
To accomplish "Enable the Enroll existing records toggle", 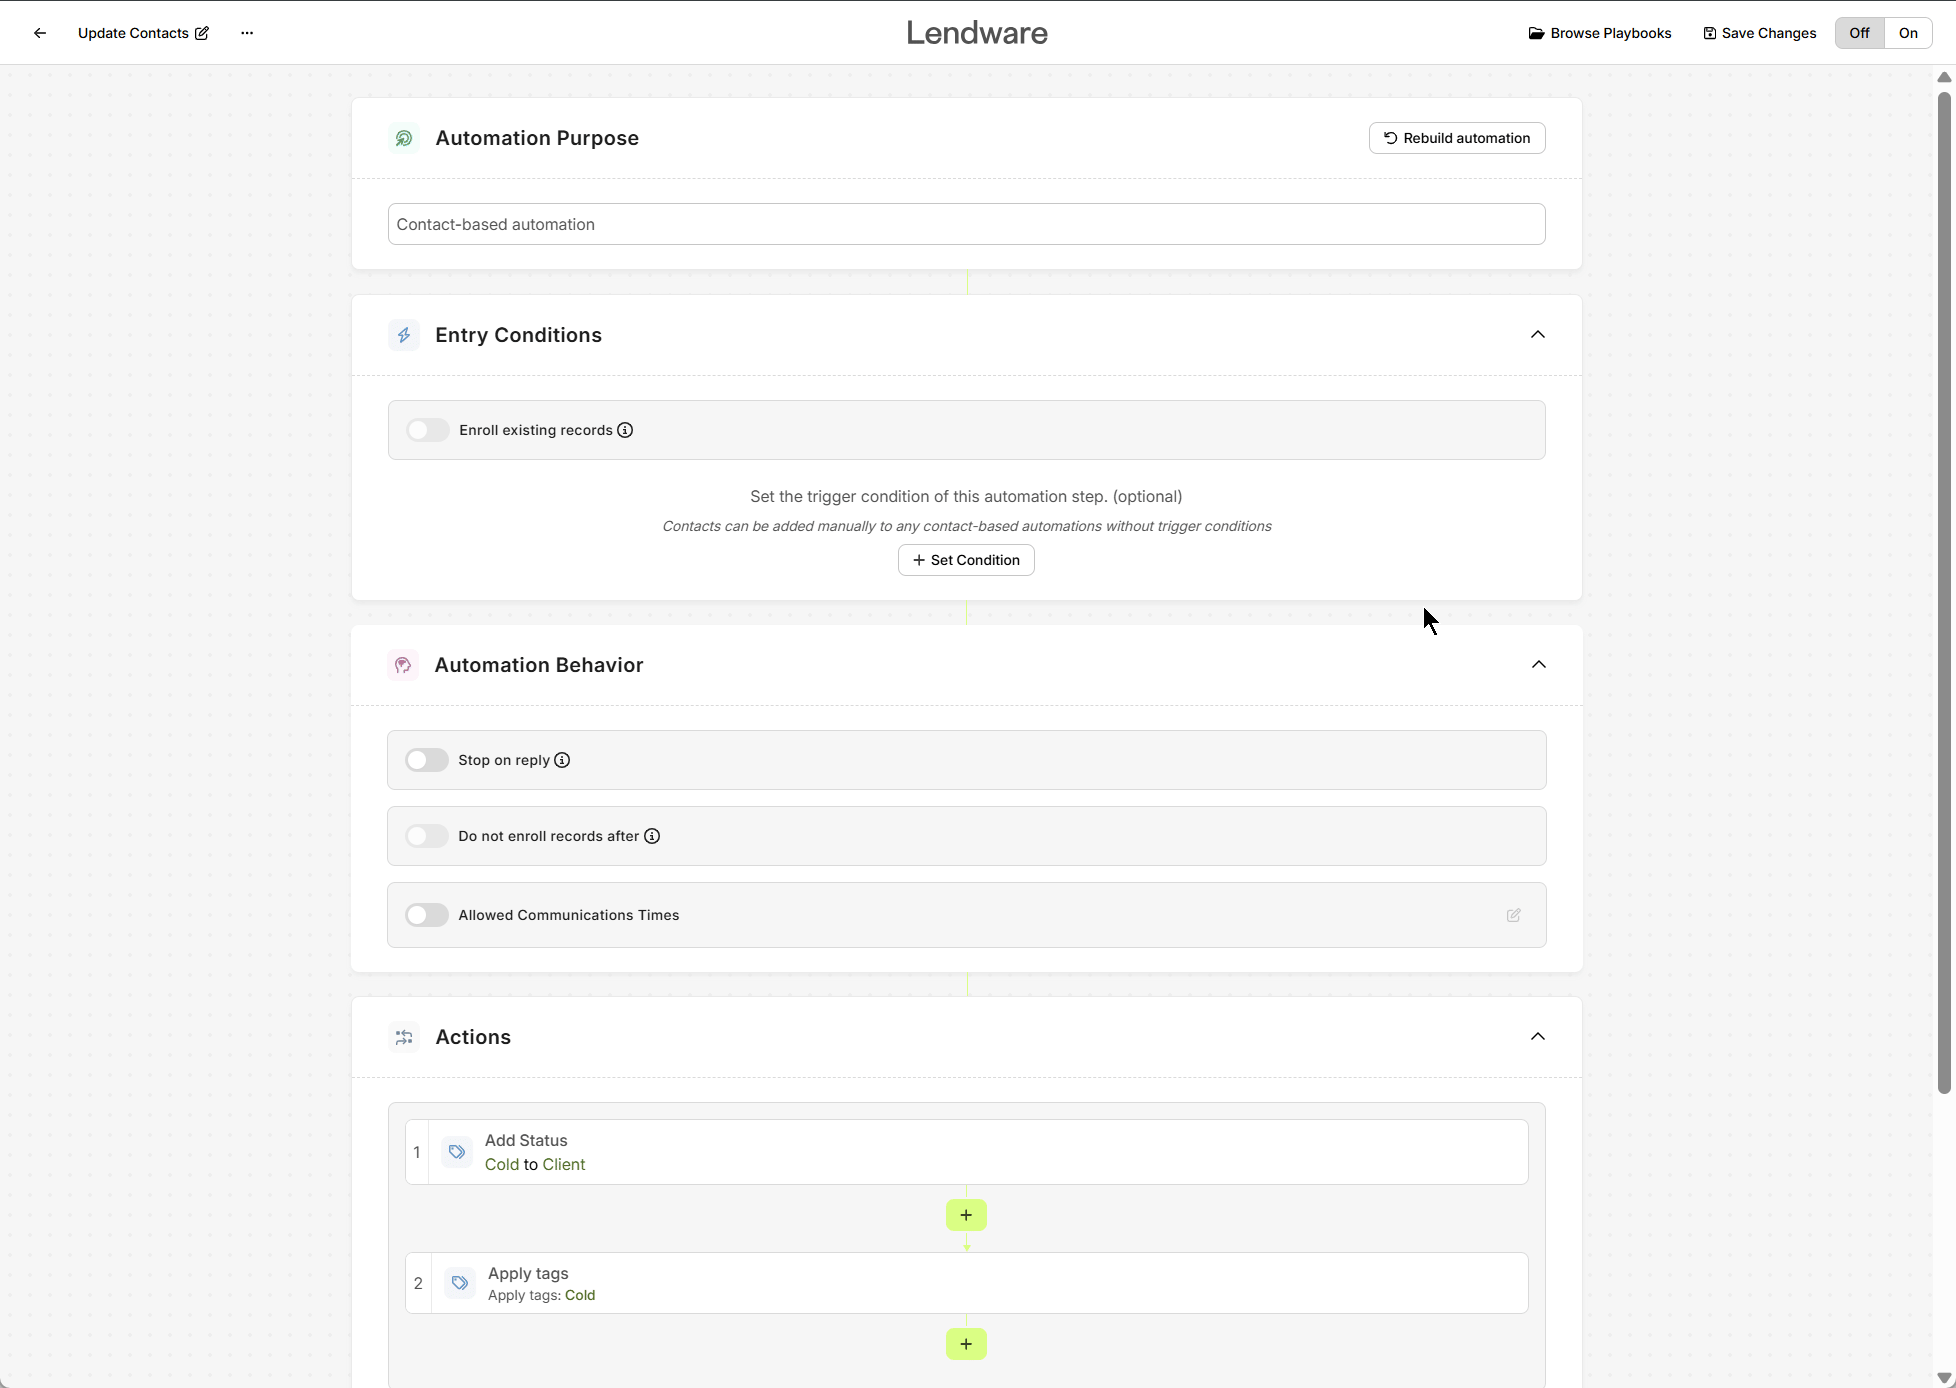I will tap(427, 430).
